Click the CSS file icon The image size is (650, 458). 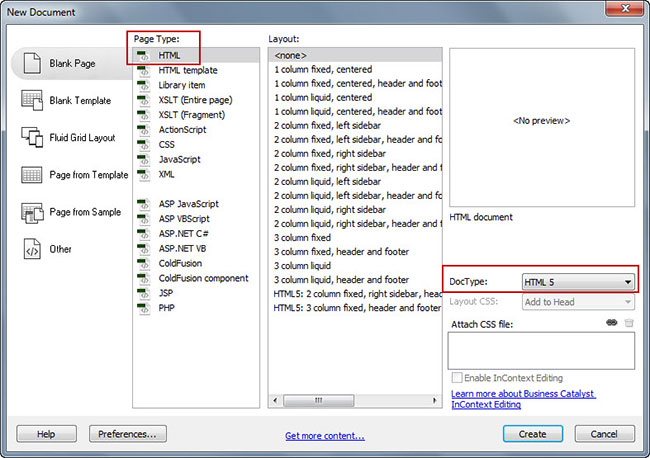click(x=143, y=145)
